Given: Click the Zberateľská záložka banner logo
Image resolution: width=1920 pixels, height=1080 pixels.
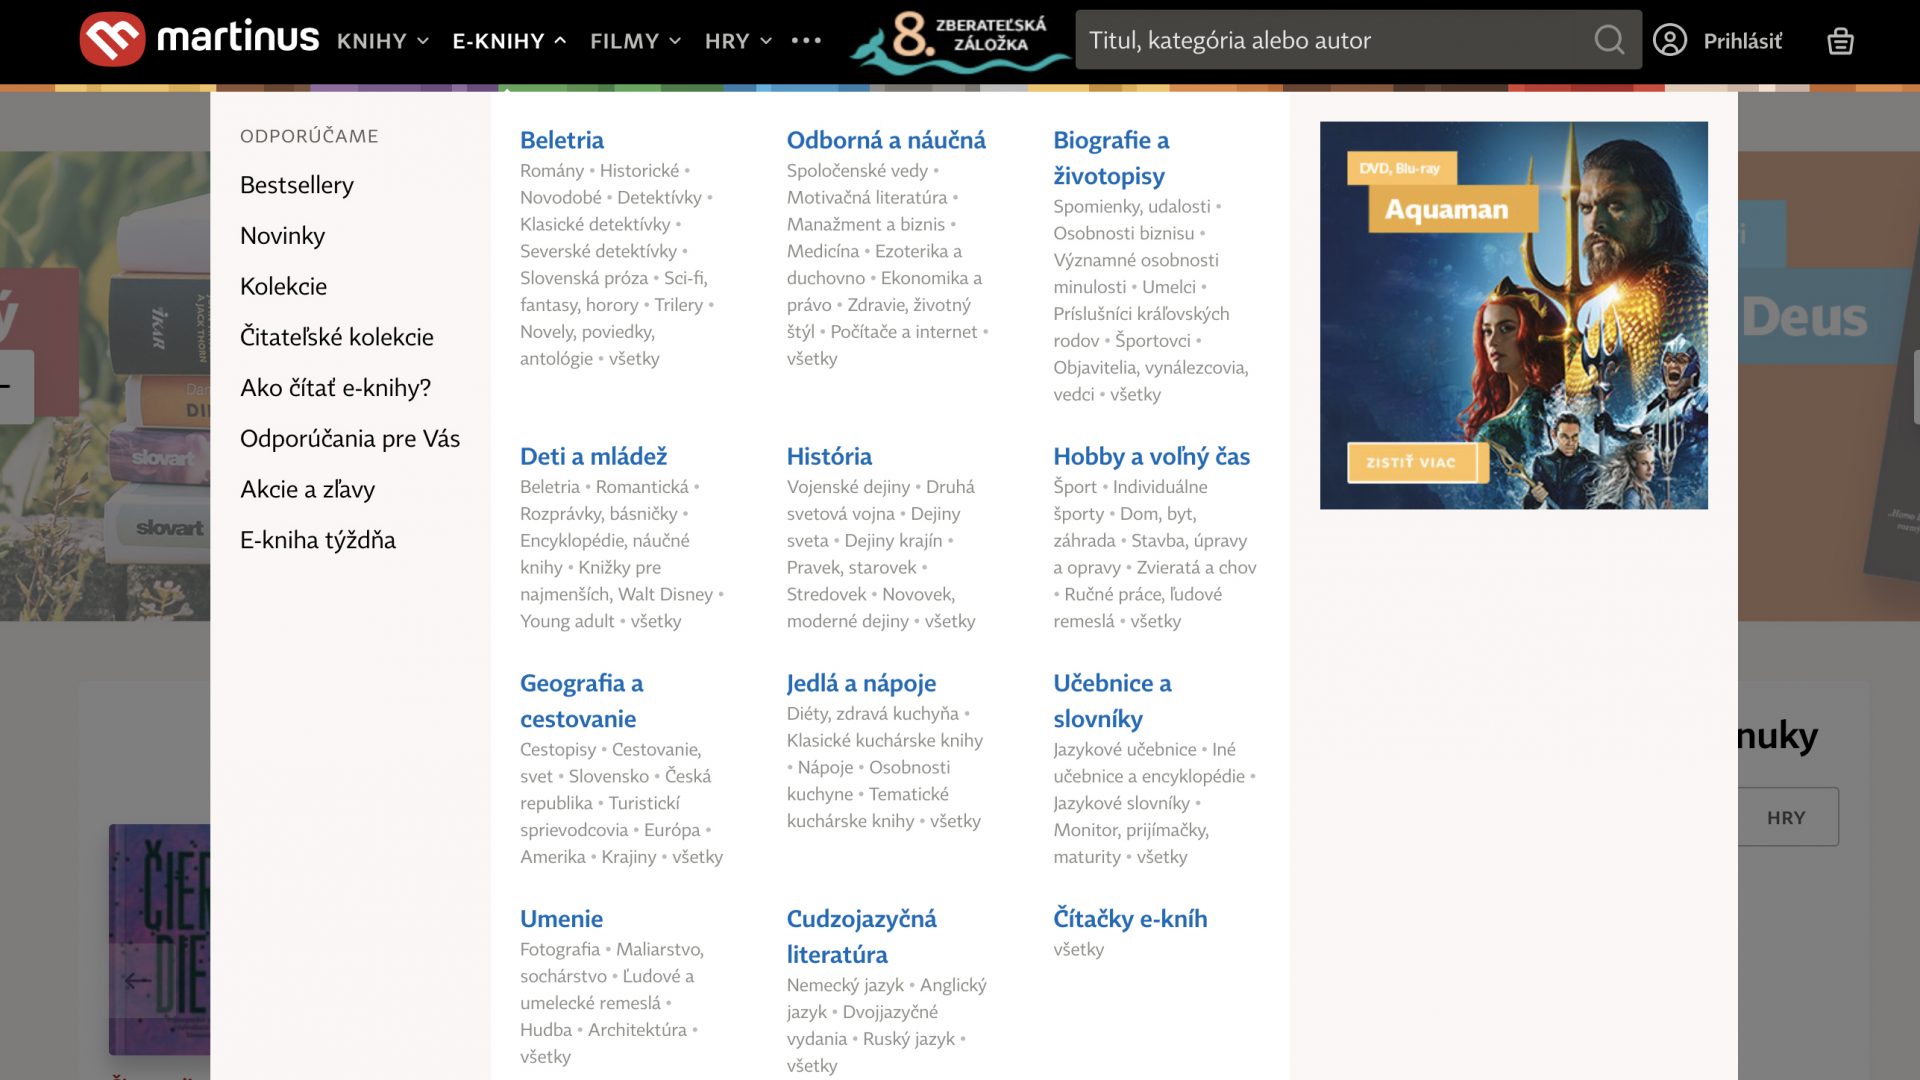Looking at the screenshot, I should point(958,40).
